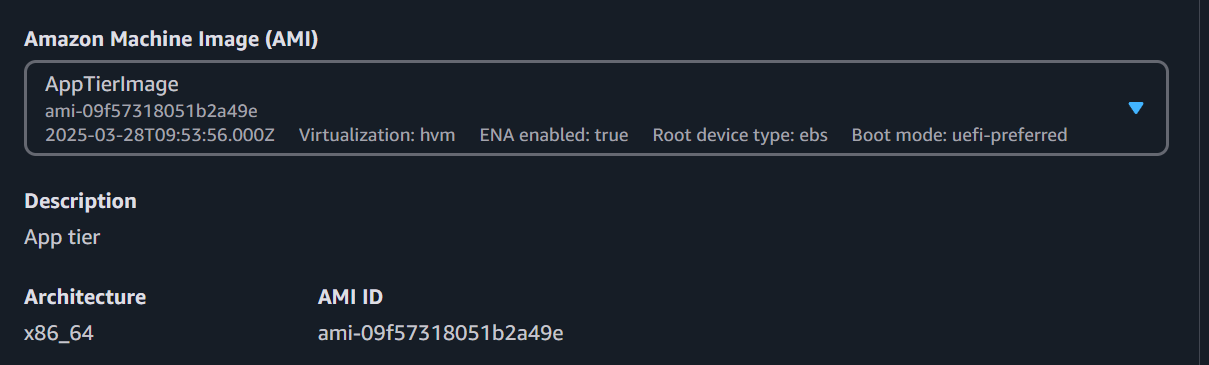1209x365 pixels.
Task: Click the ami-09f57318051b2a49e text inside the selector
Action: (152, 110)
